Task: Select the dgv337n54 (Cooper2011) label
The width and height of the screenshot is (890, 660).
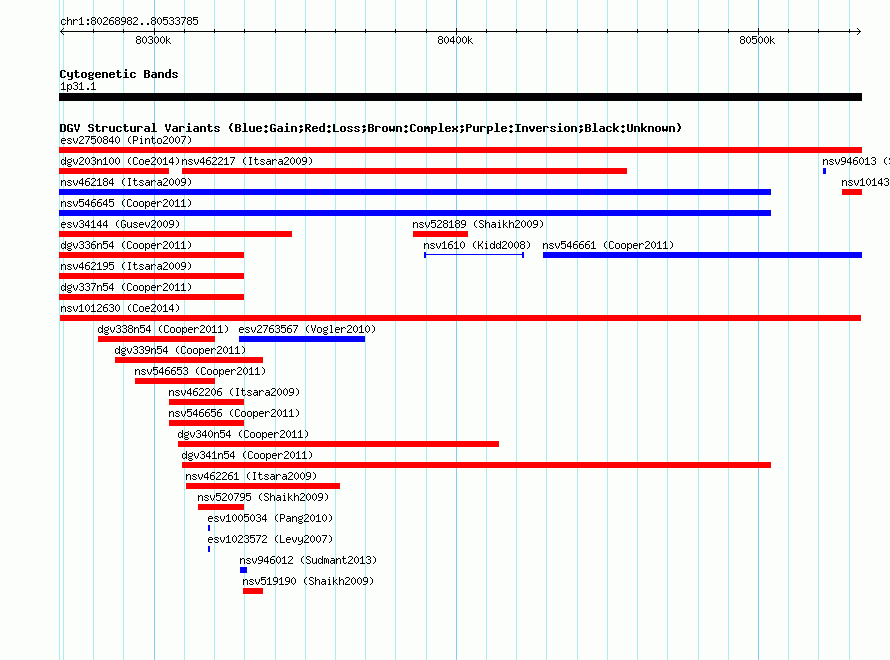Action: click(126, 287)
